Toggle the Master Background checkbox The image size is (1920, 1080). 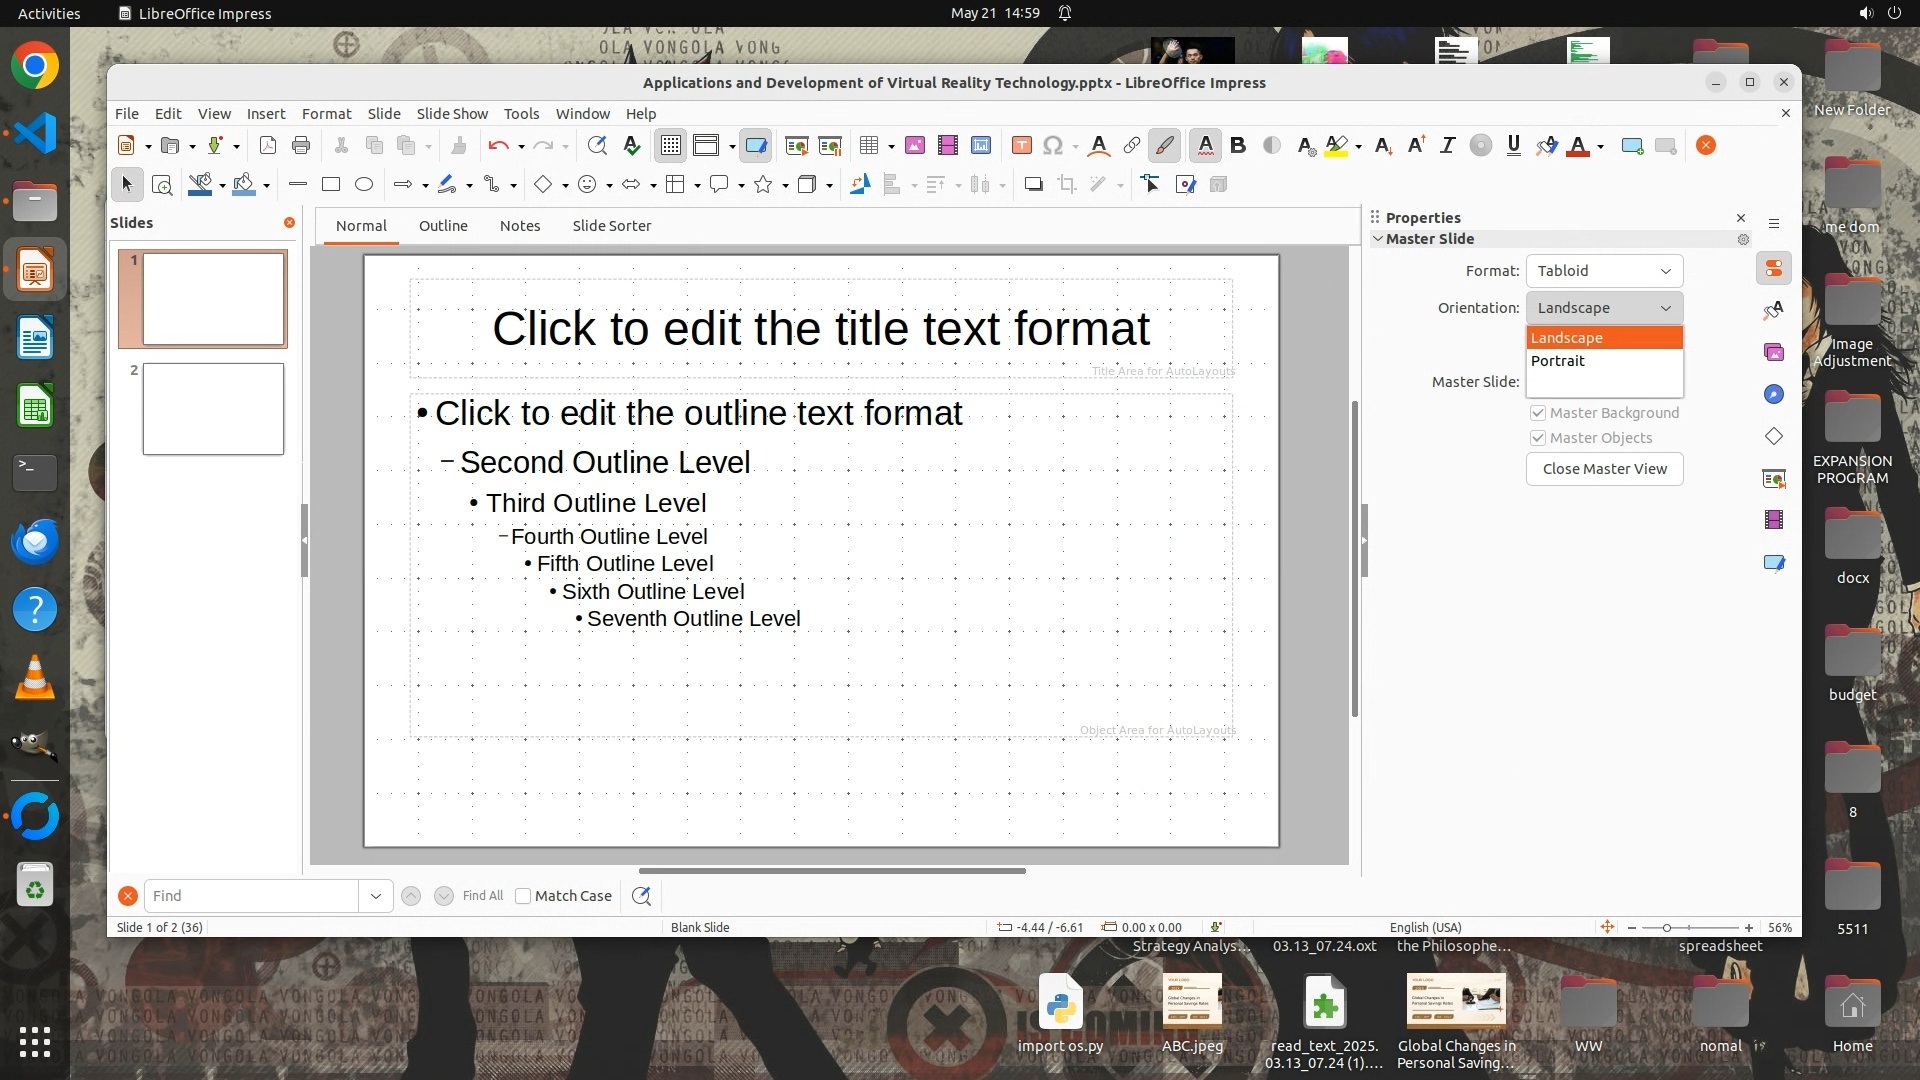point(1538,413)
